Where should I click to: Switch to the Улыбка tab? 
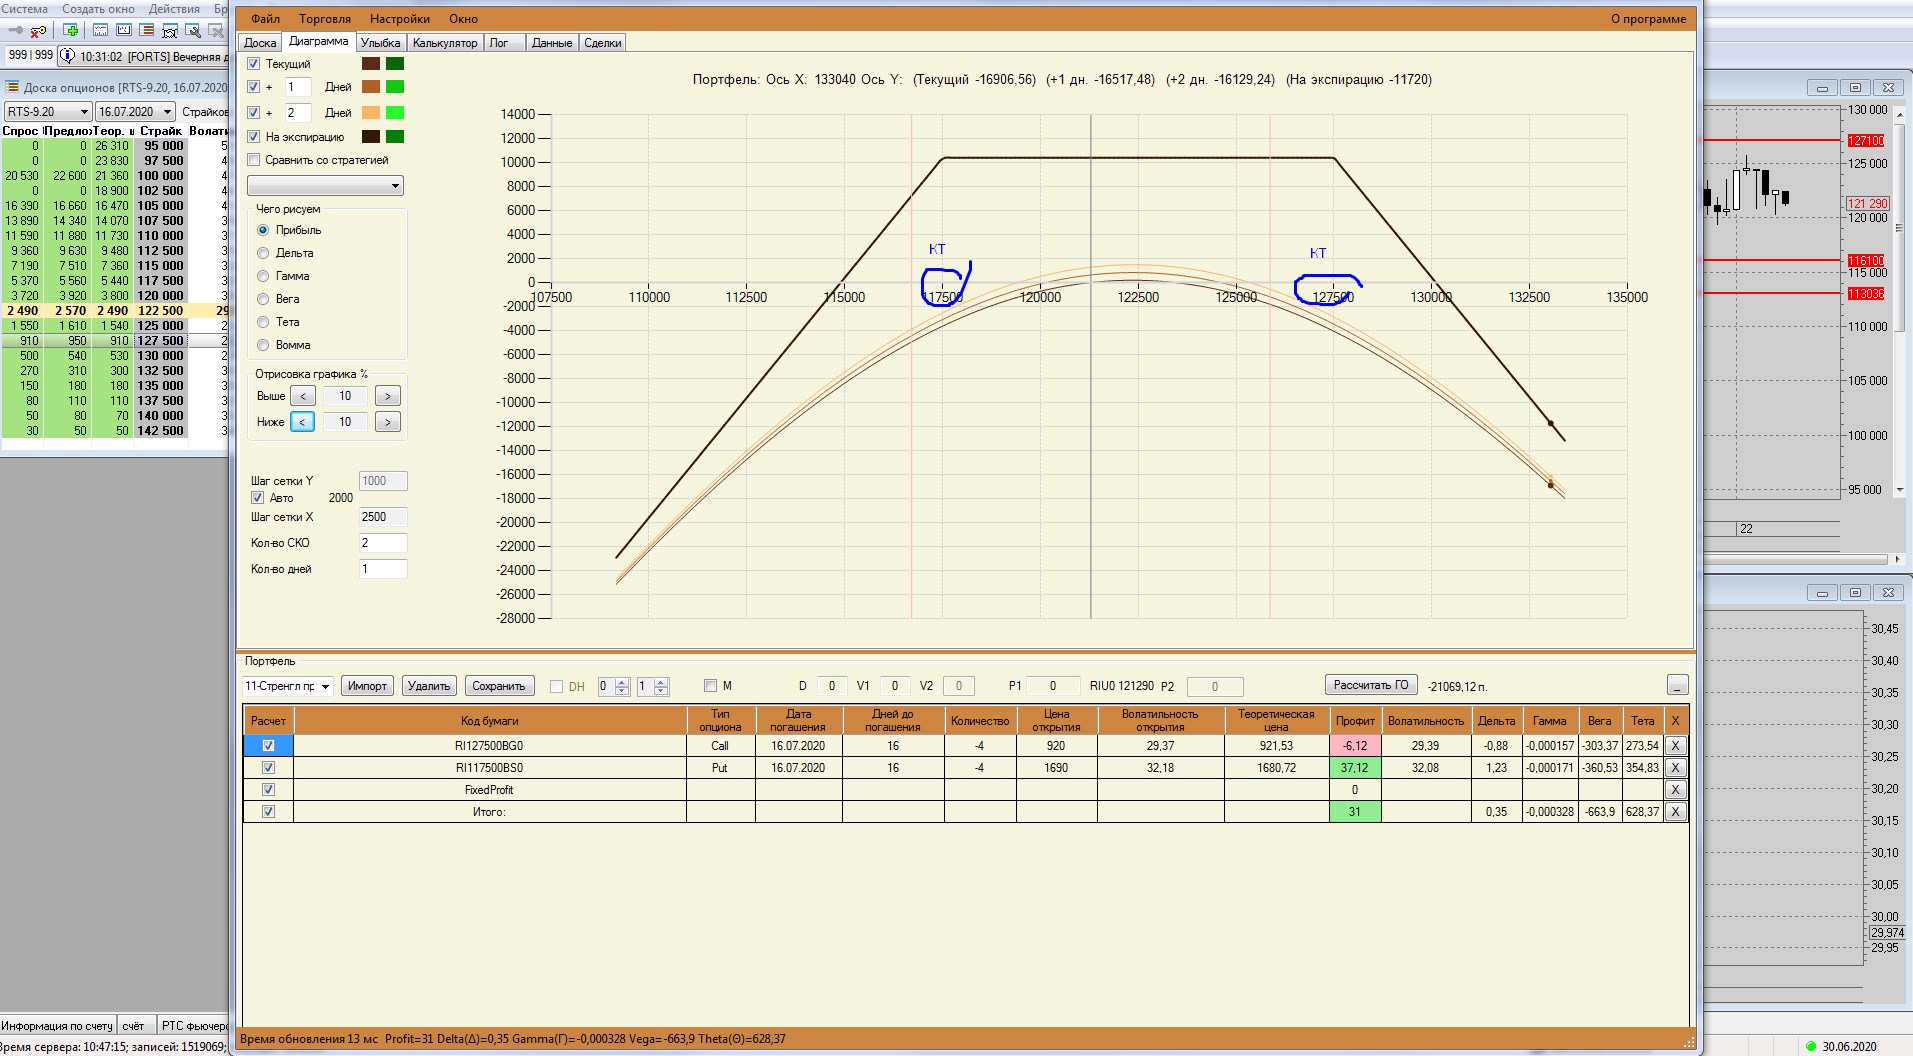tap(380, 43)
